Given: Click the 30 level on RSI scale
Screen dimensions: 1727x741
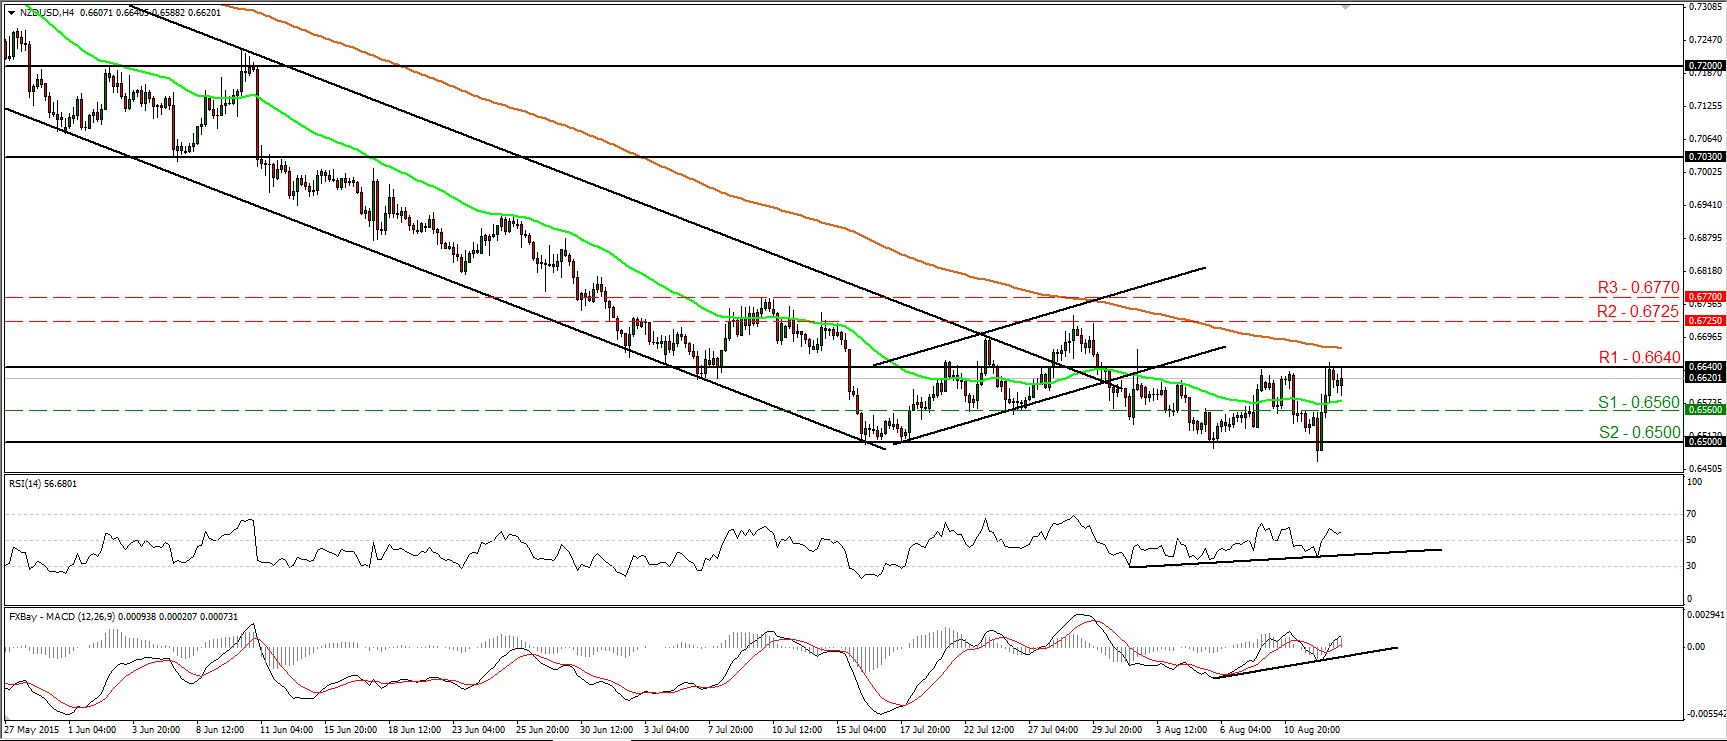Looking at the screenshot, I should (x=1692, y=566).
